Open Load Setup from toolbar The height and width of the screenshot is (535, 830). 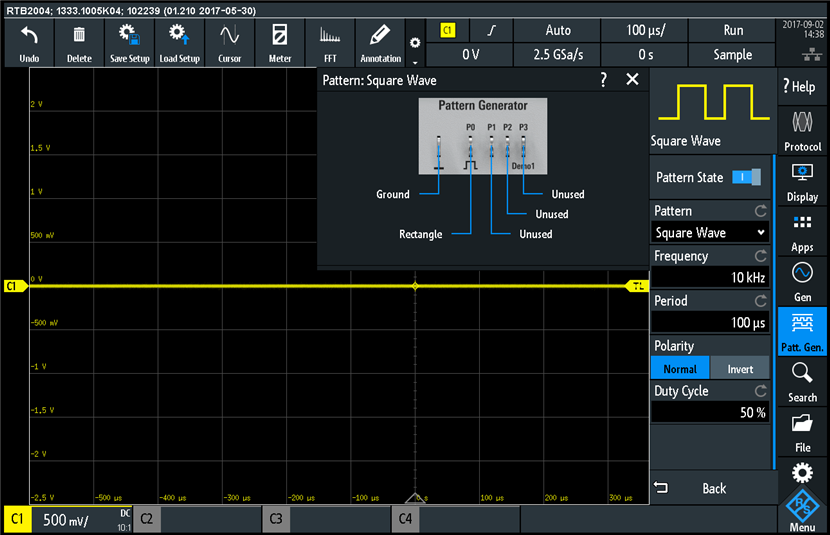point(179,43)
